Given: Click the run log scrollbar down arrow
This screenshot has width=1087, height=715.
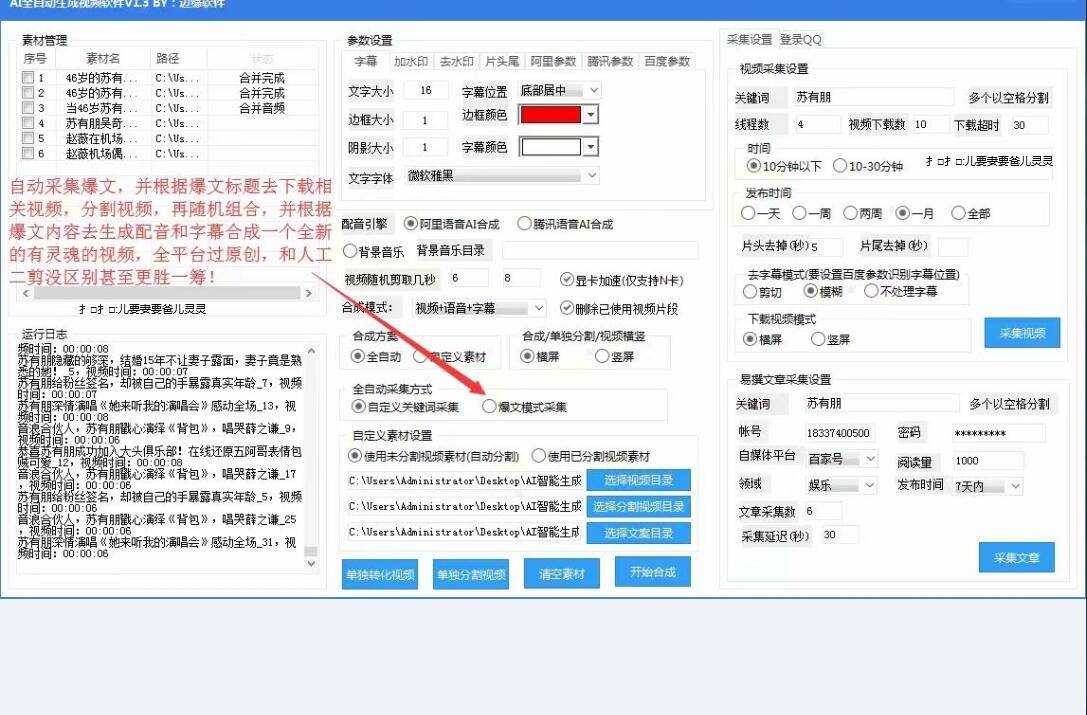Looking at the screenshot, I should pos(311,563).
